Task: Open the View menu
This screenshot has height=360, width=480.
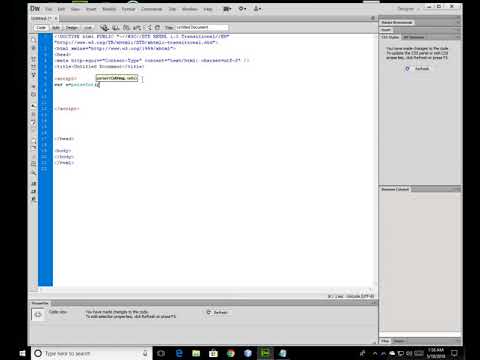Action: 75,9
